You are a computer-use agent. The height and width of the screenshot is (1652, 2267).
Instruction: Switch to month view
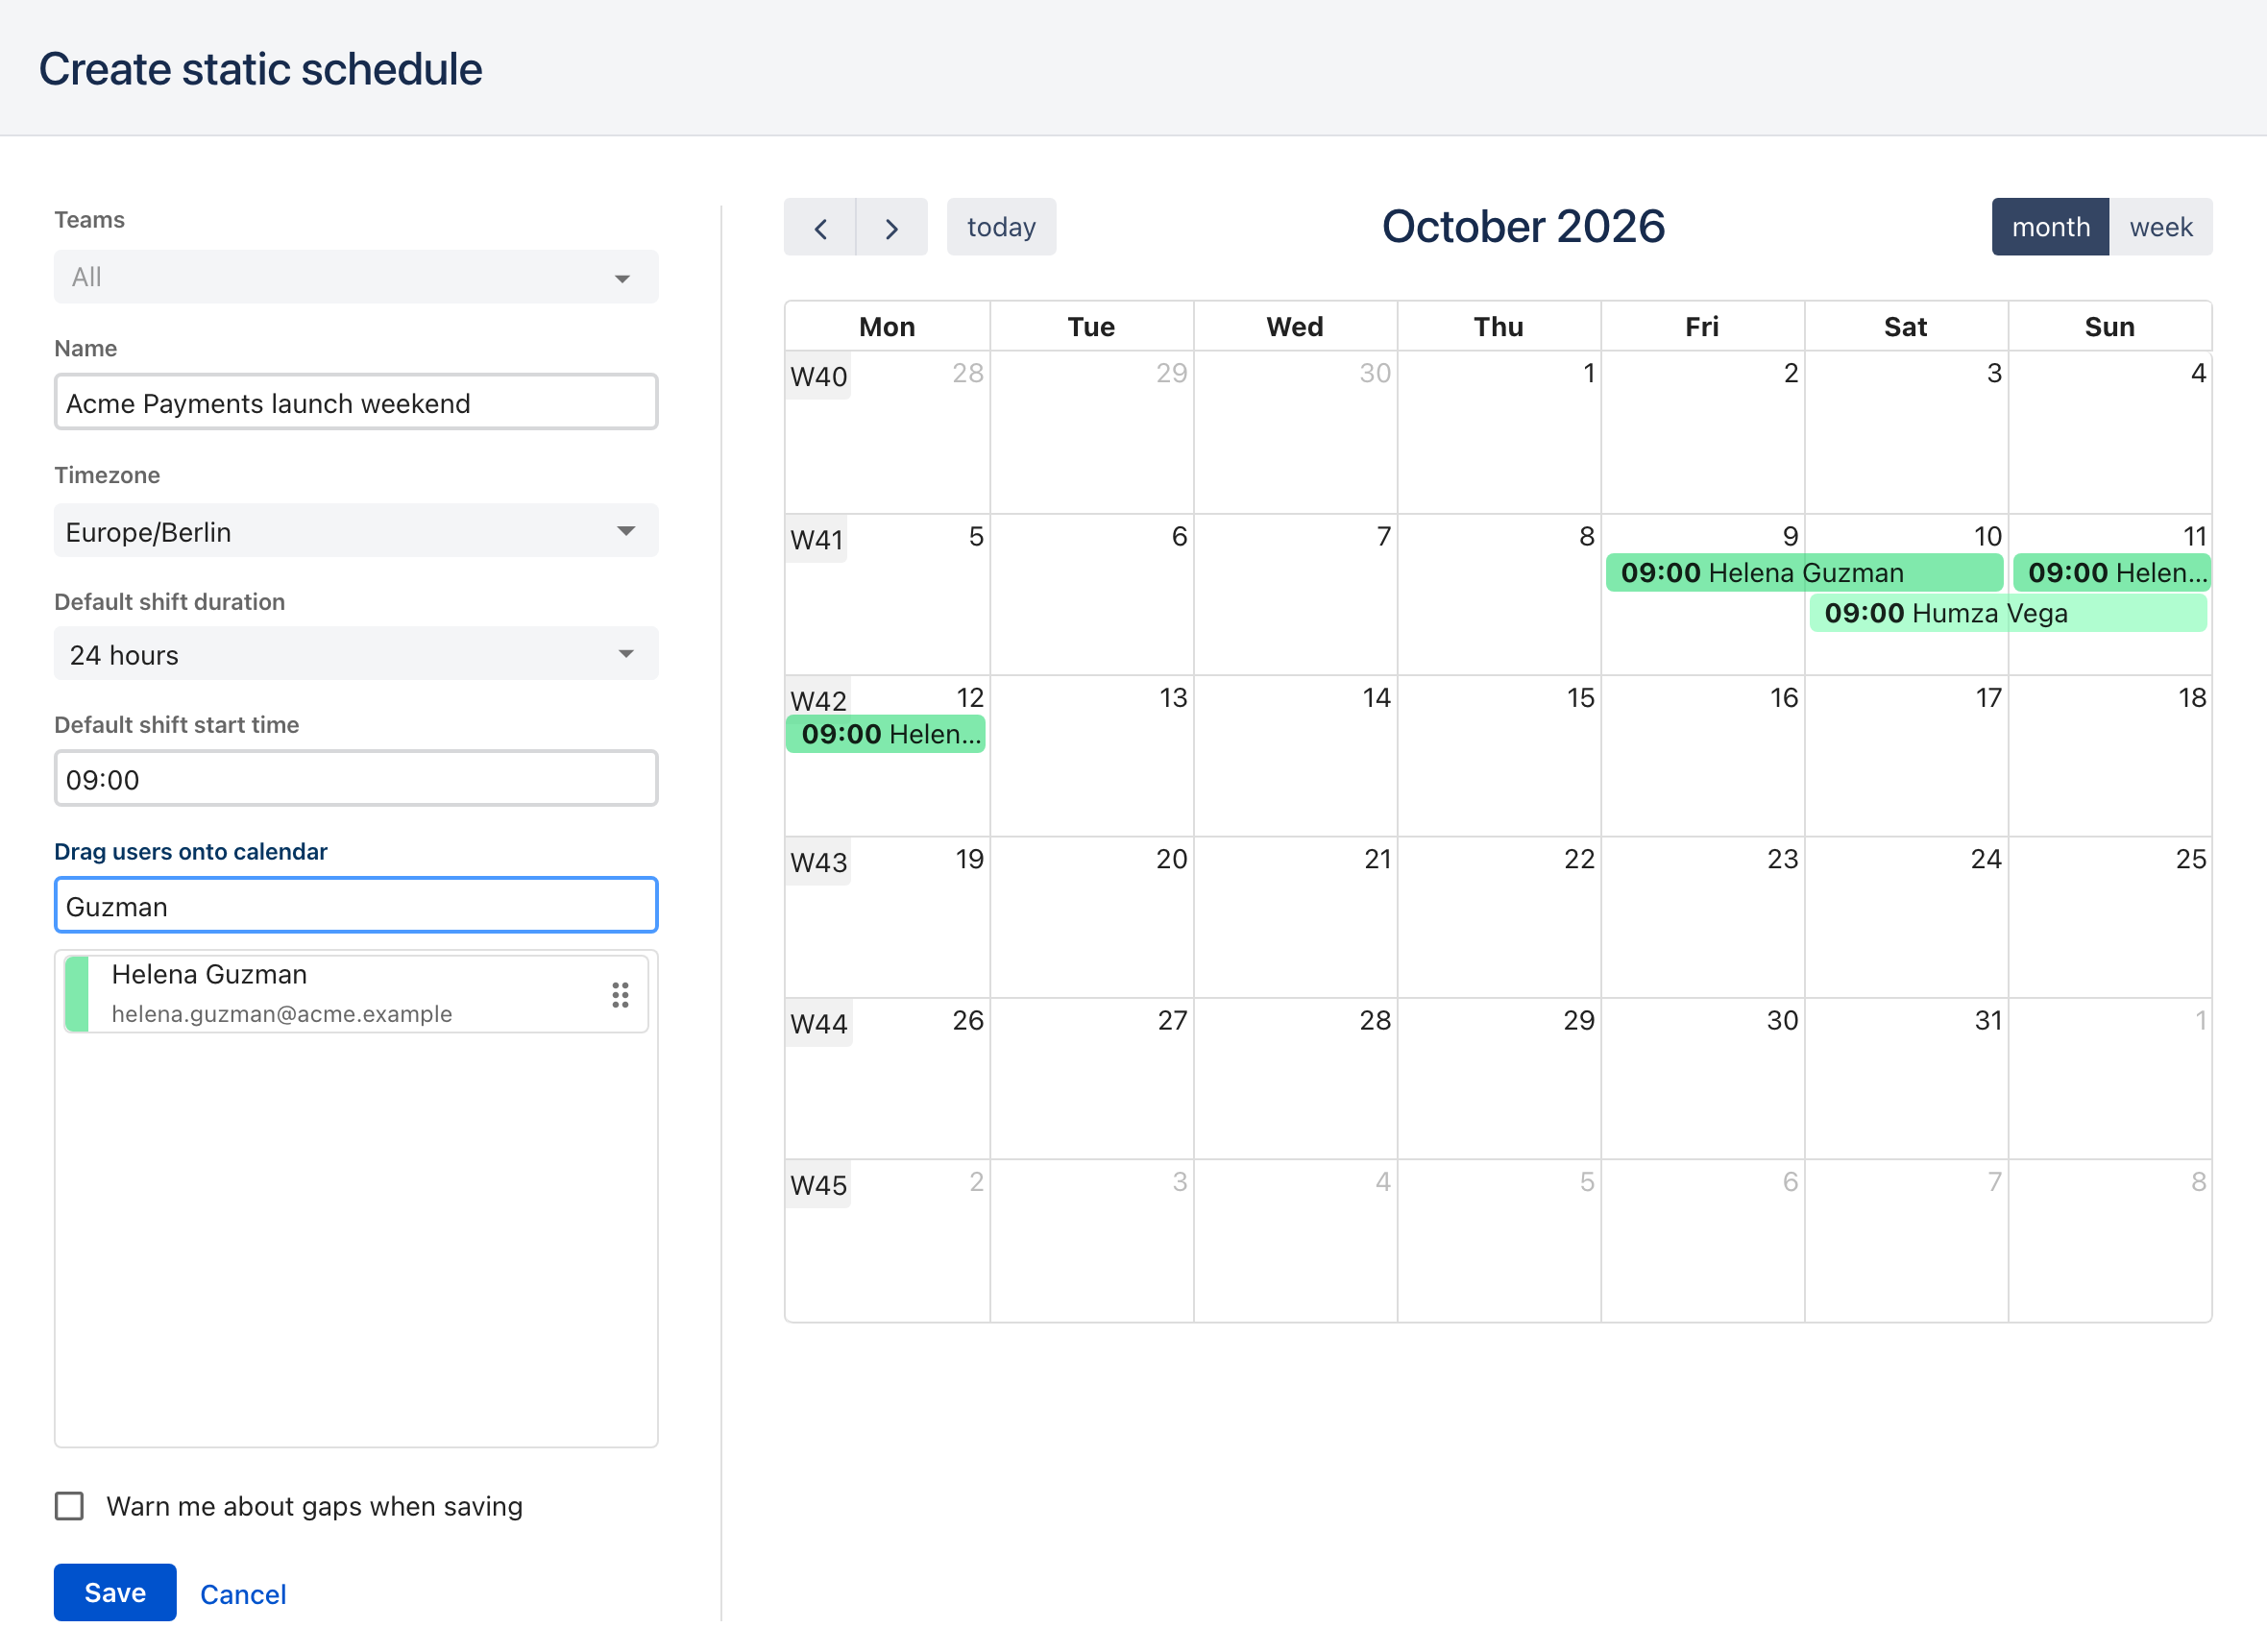[x=2050, y=227]
